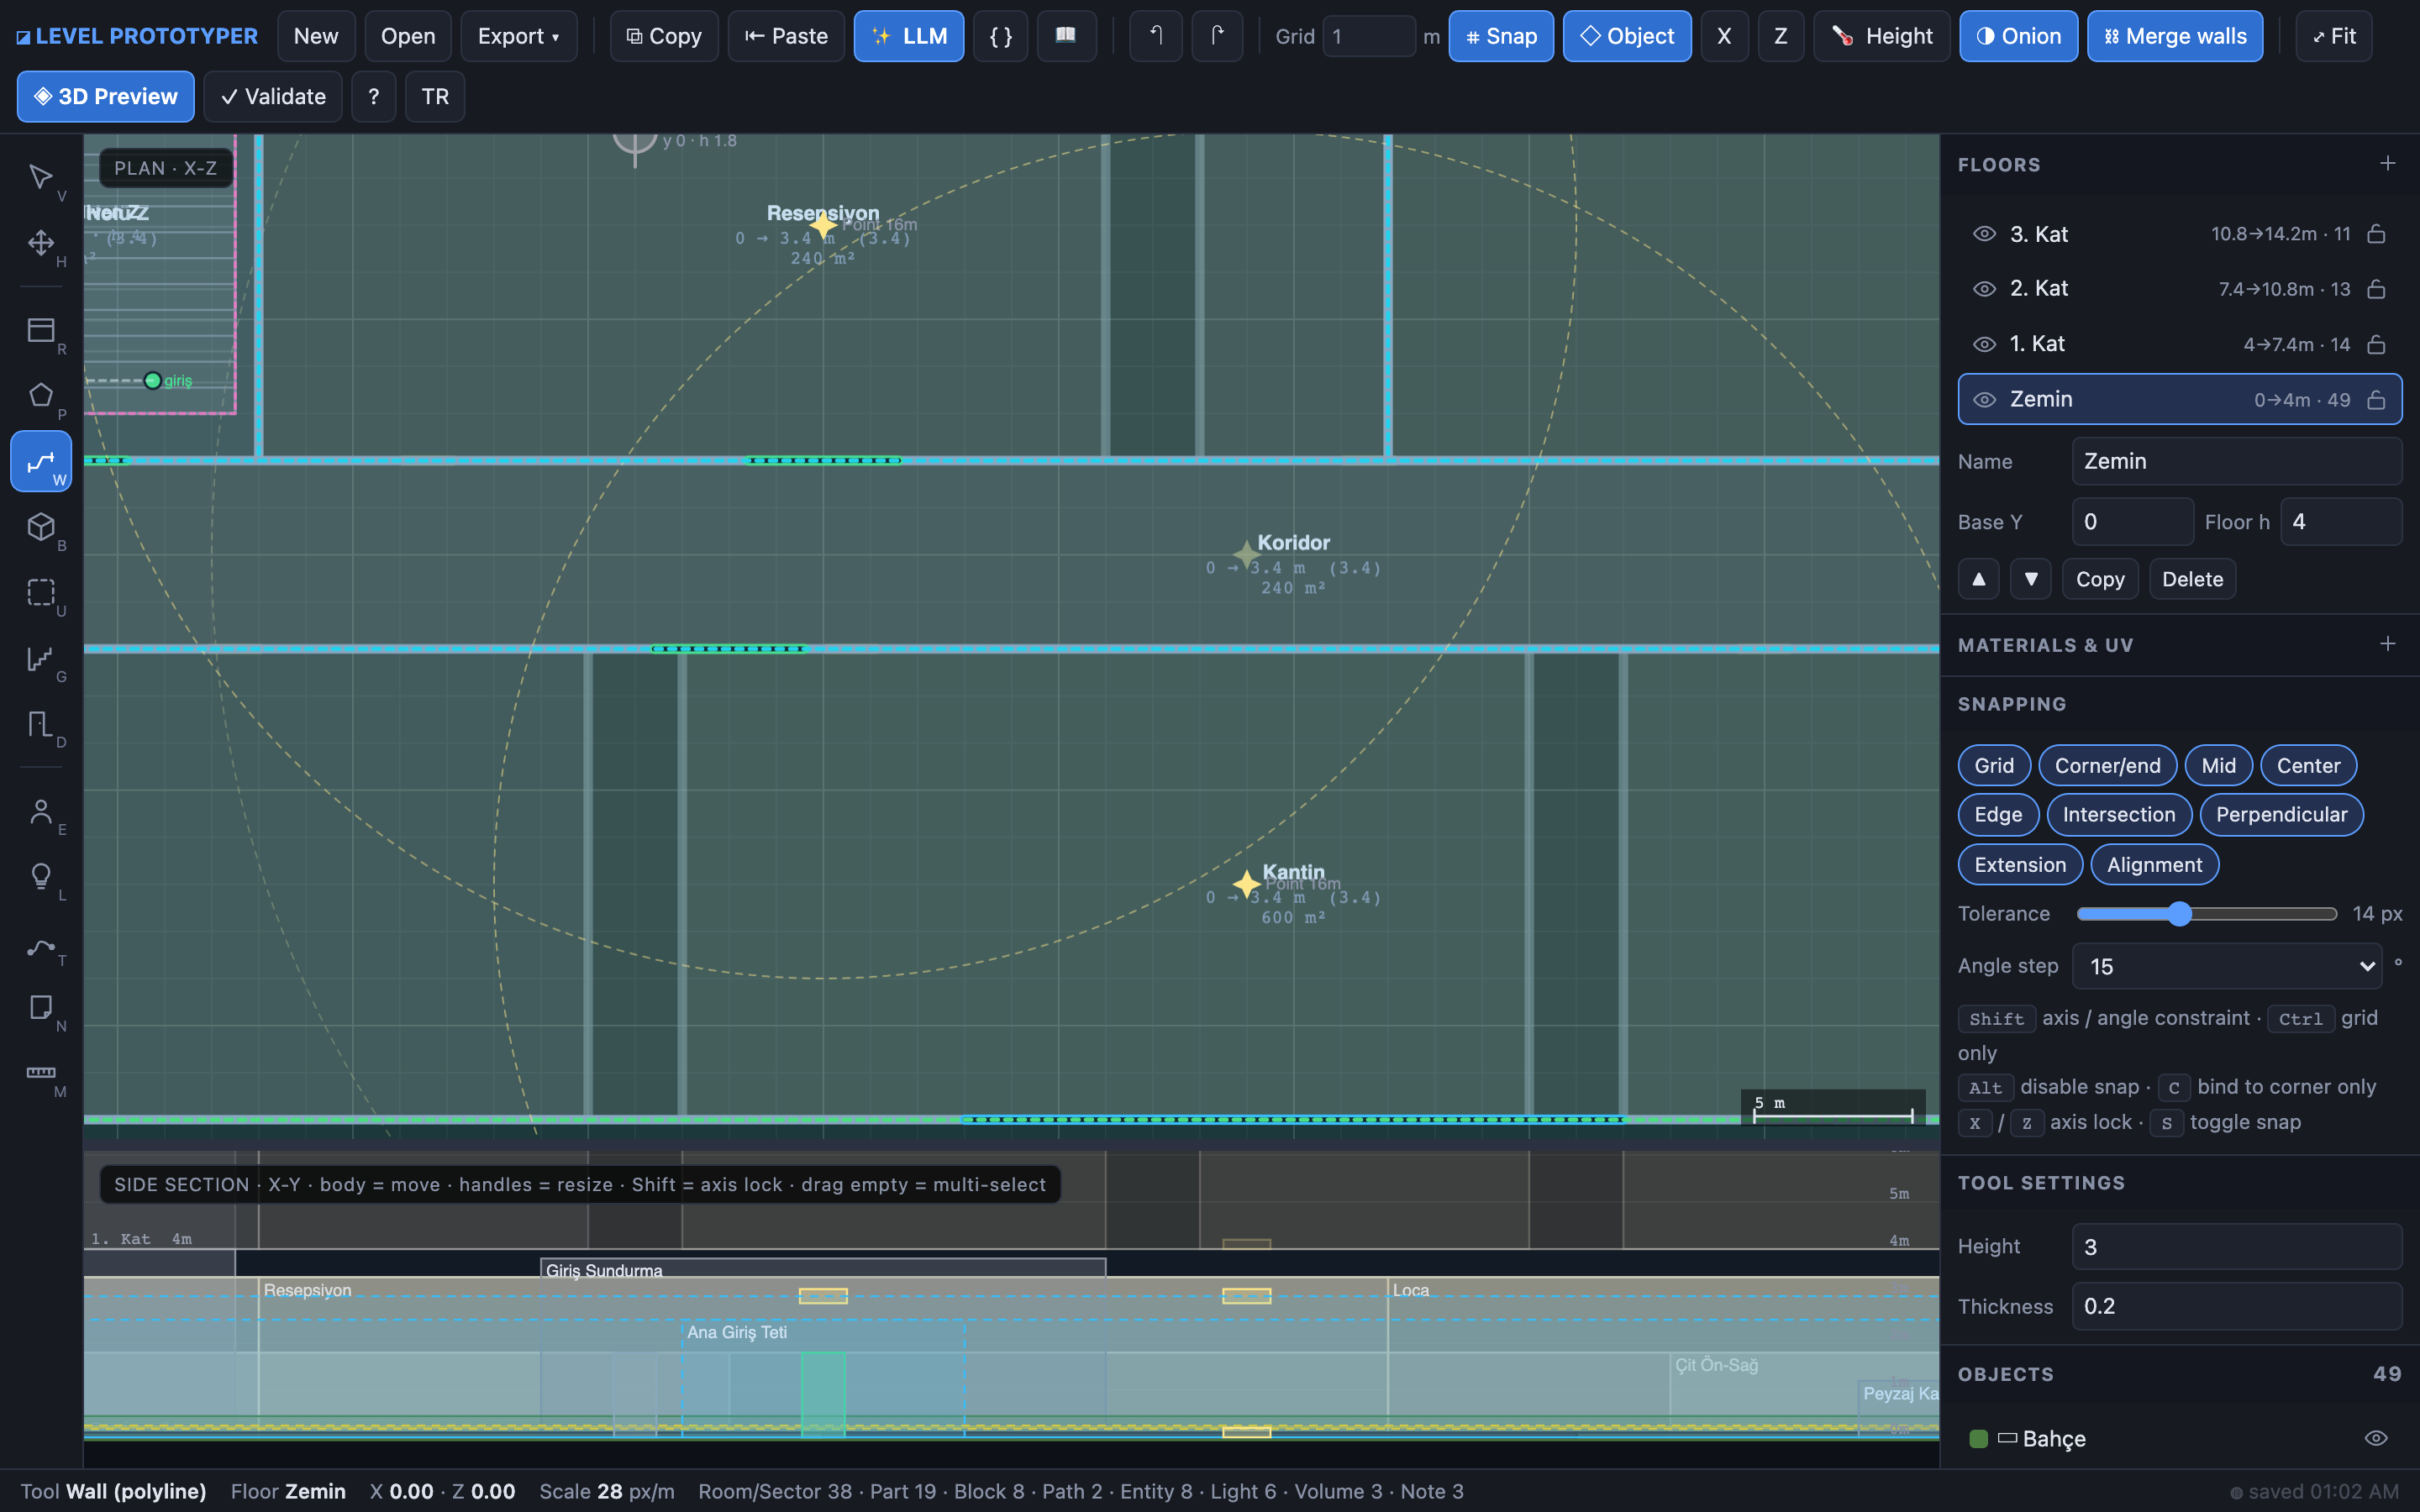Lock the 2. Kat floor
Image resolution: width=2420 pixels, height=1512 pixels.
coord(2377,289)
